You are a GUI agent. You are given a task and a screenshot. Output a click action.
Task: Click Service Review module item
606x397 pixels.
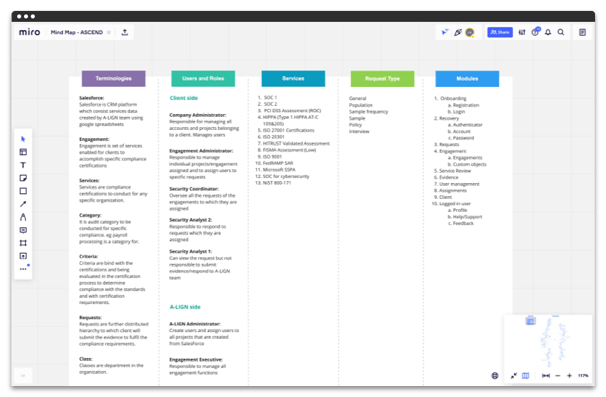click(x=455, y=171)
